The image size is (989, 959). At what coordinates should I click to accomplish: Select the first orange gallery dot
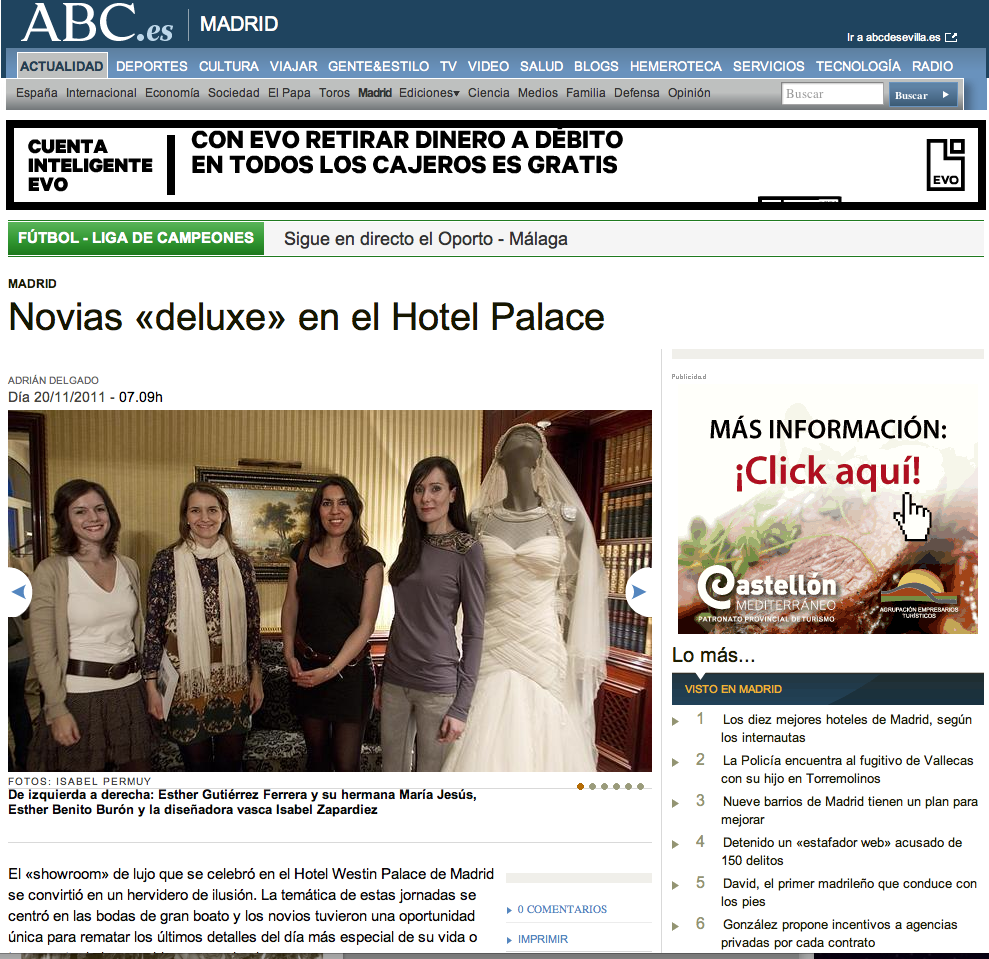click(580, 786)
